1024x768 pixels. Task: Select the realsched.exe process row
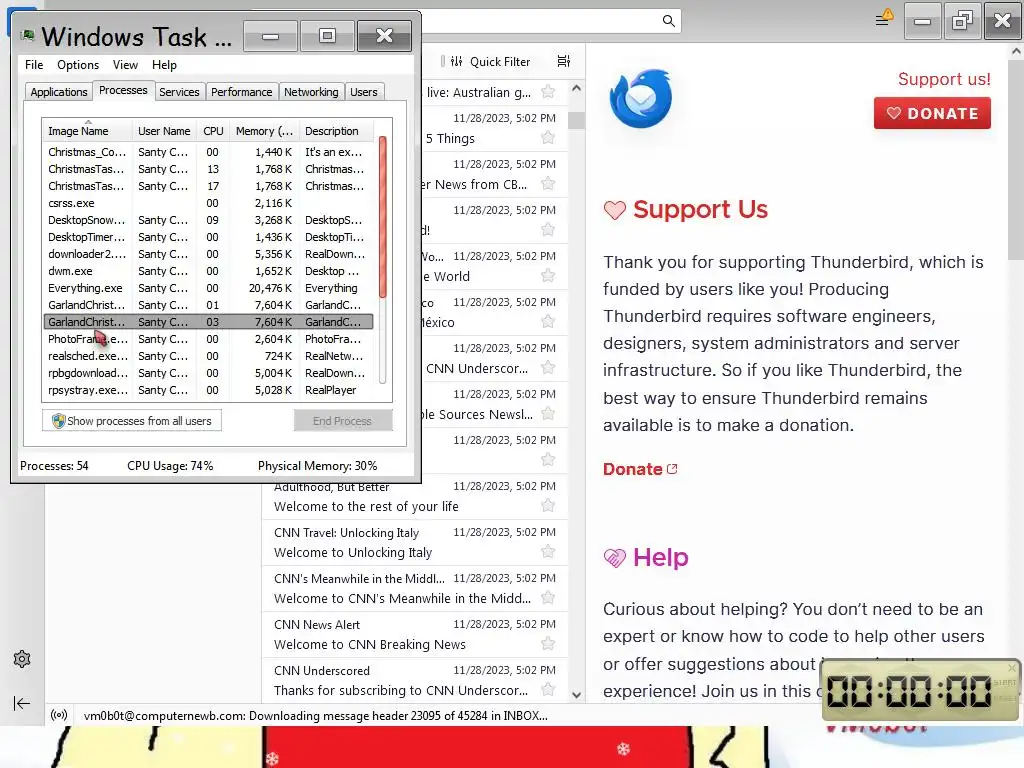point(208,356)
